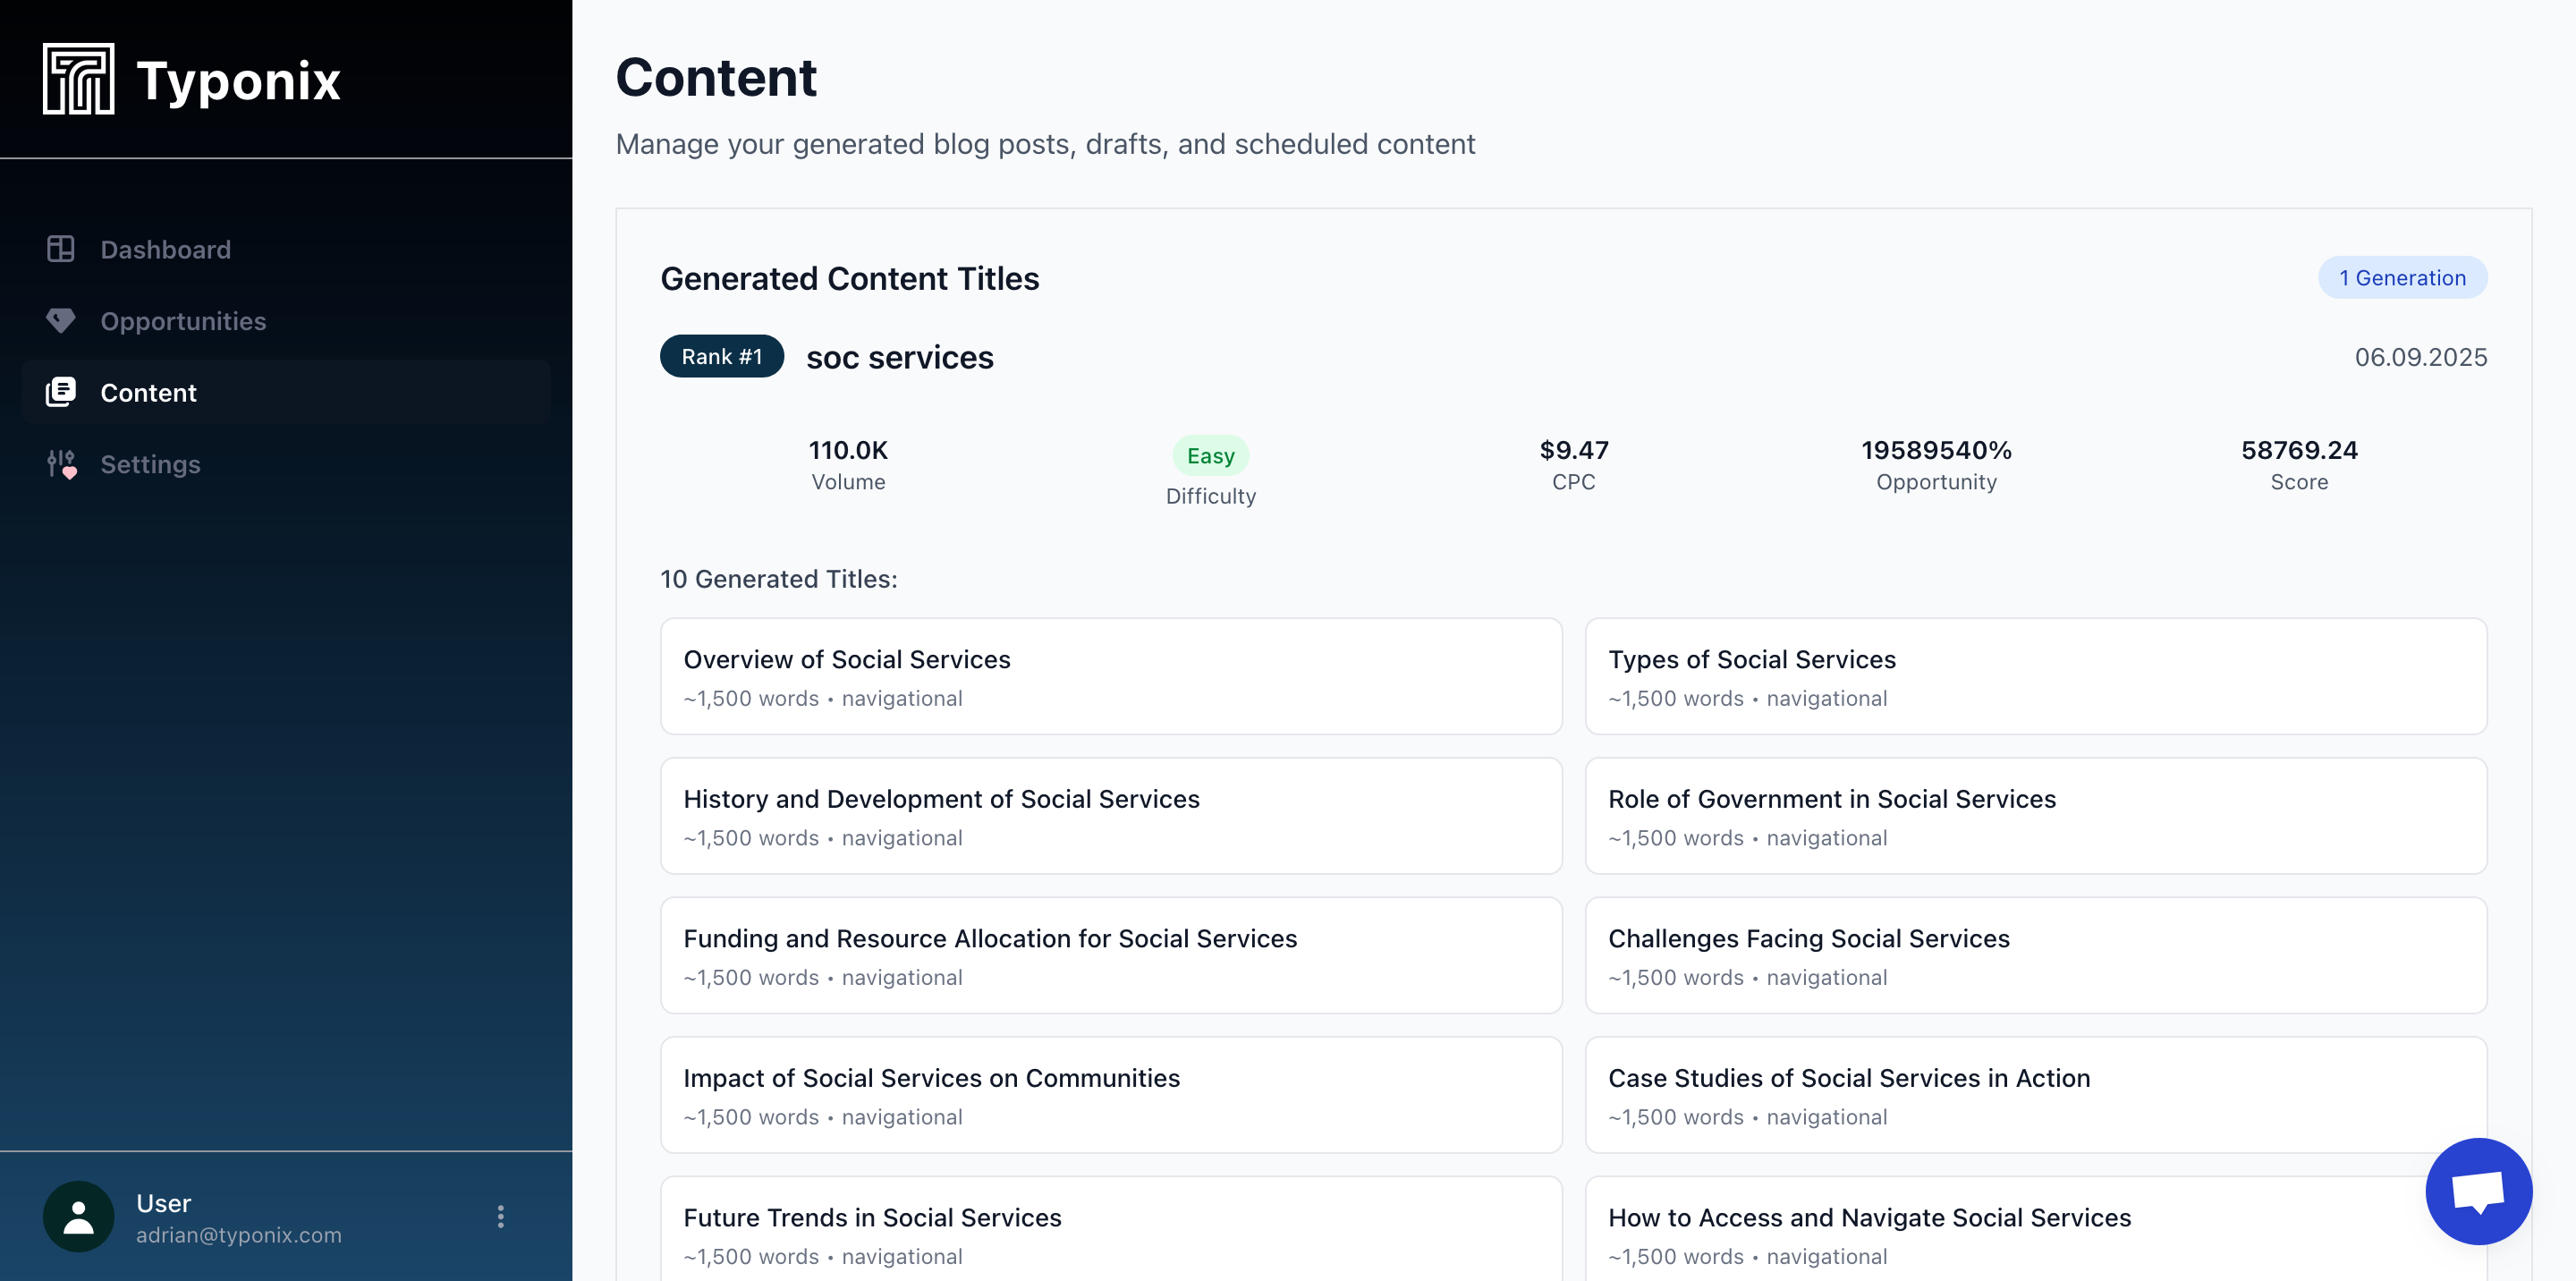Open the chat support bubble
The height and width of the screenshot is (1281, 2576).
(x=2478, y=1191)
